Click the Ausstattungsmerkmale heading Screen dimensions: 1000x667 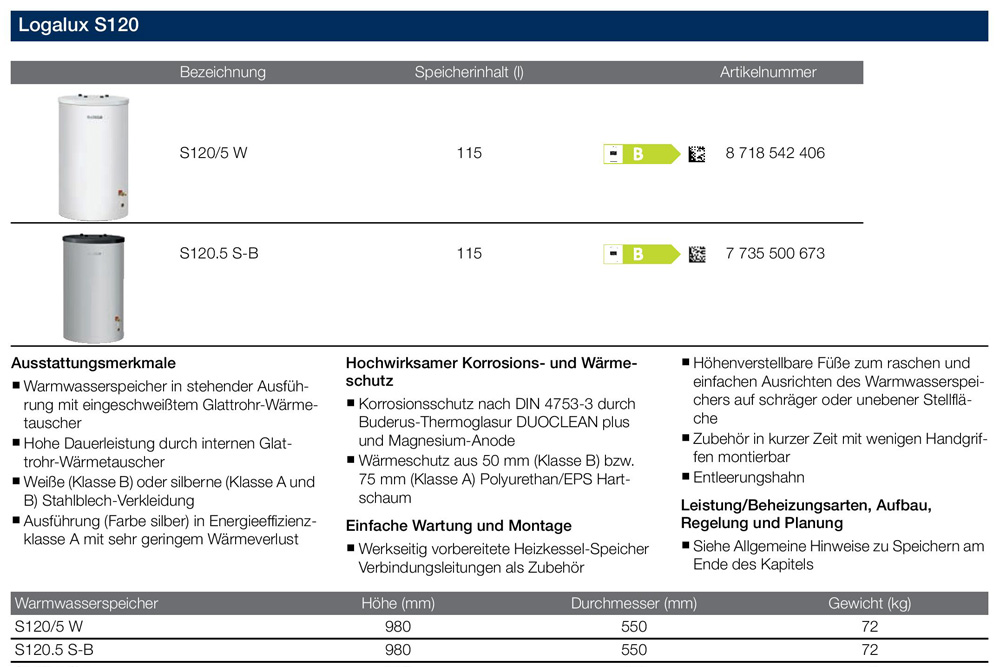point(93,363)
